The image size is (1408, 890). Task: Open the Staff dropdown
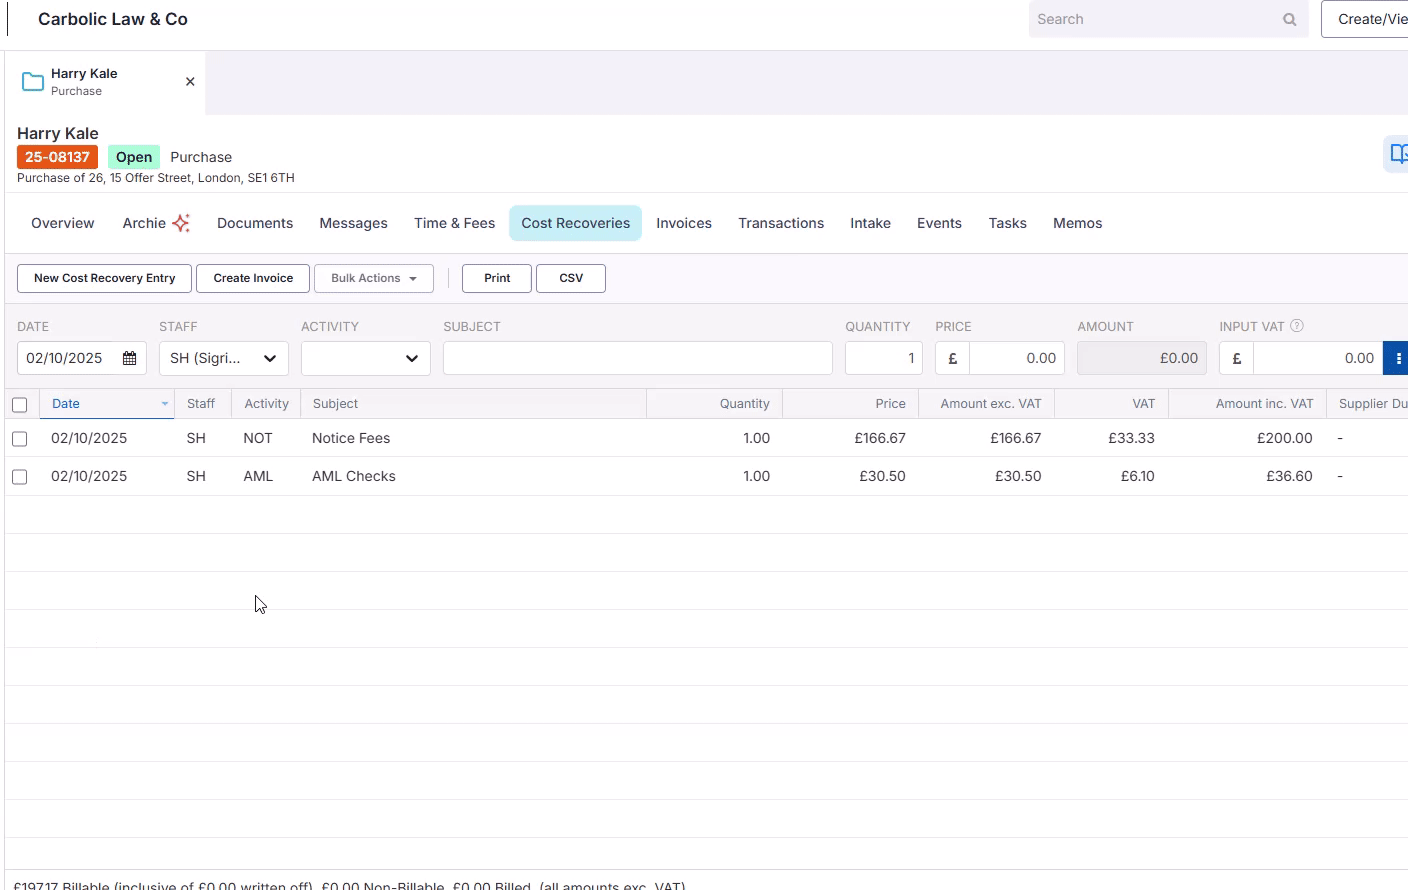point(223,358)
